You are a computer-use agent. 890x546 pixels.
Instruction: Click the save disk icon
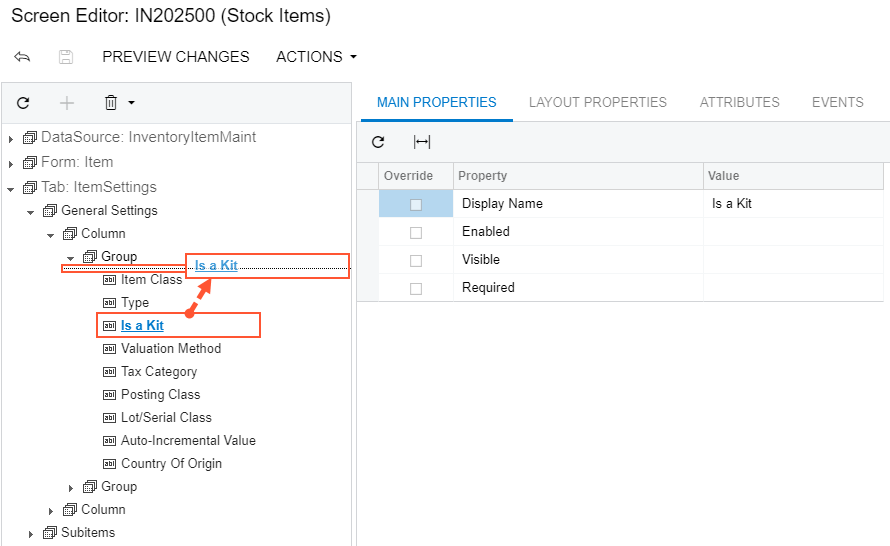coord(66,57)
